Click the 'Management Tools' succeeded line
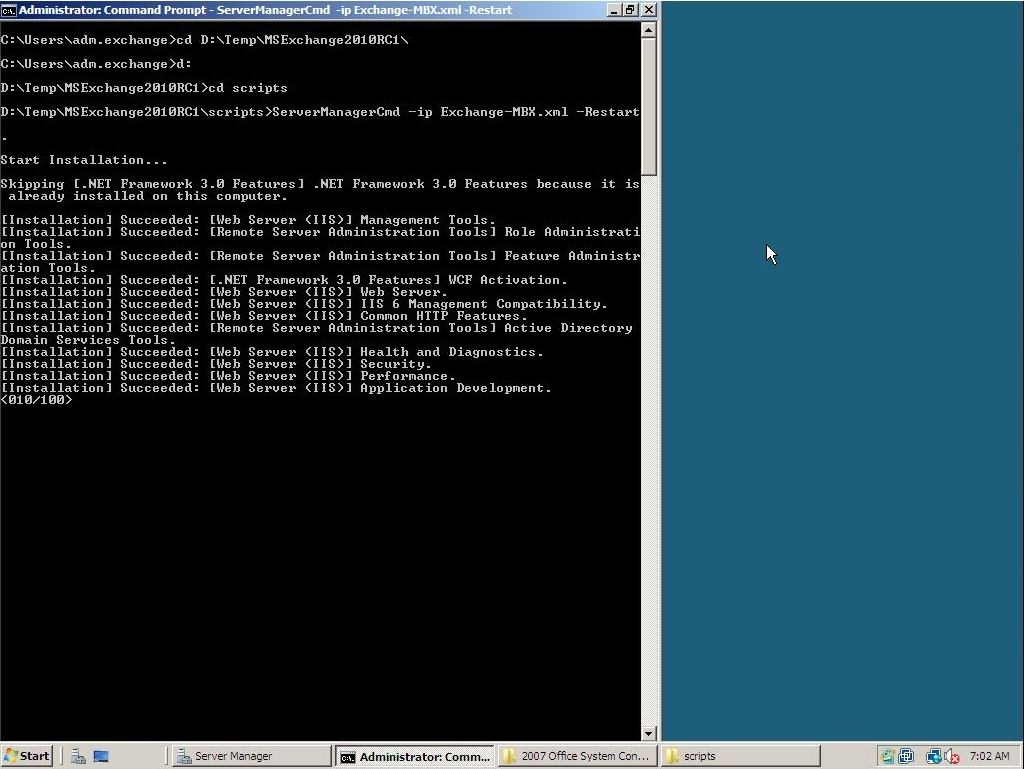The image size is (1024, 769). (248, 220)
